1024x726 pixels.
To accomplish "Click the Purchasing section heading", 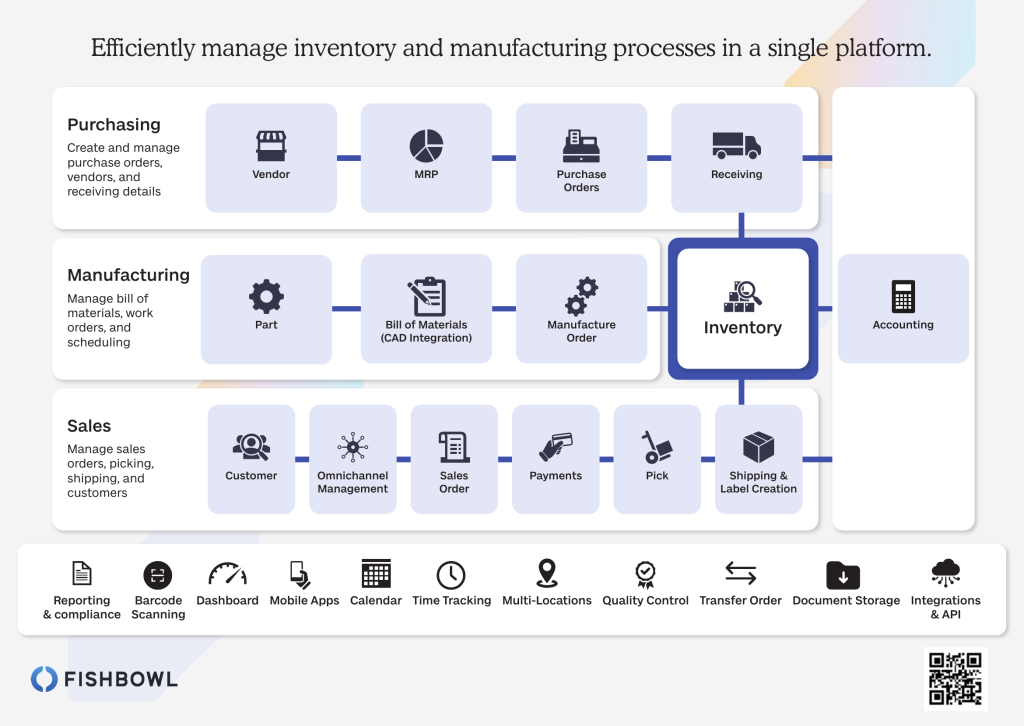I will click(x=114, y=125).
